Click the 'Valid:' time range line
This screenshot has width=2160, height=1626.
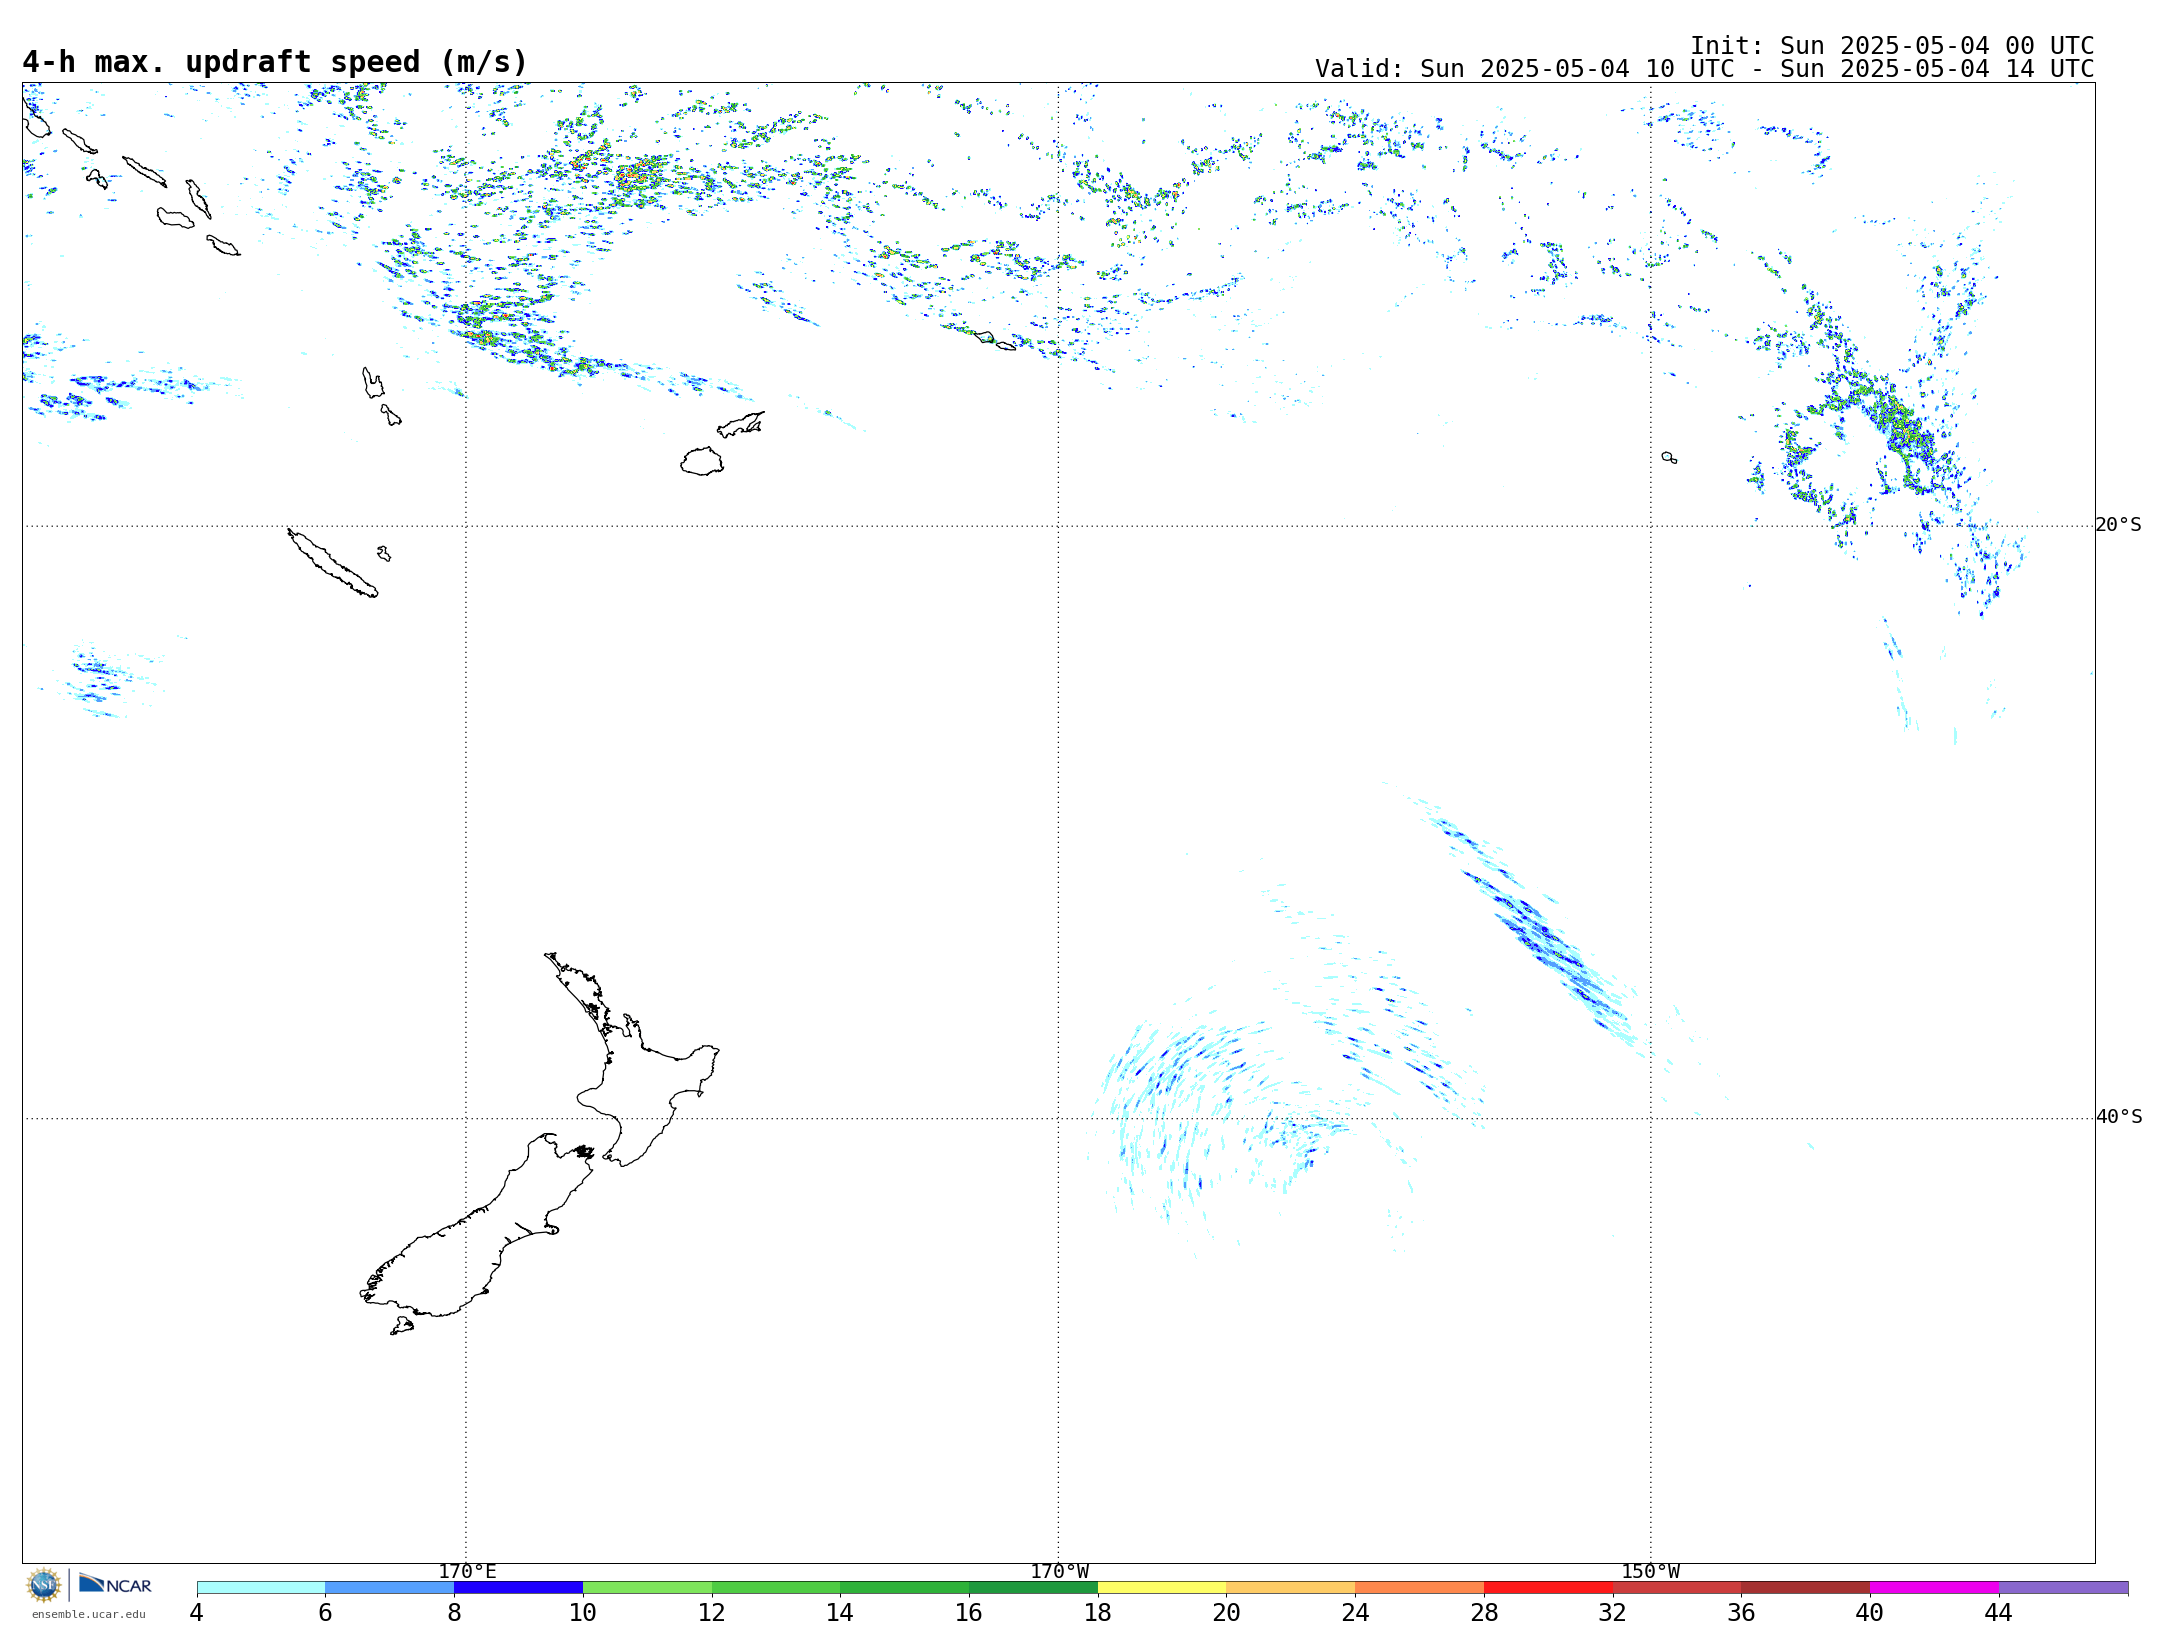[1704, 69]
